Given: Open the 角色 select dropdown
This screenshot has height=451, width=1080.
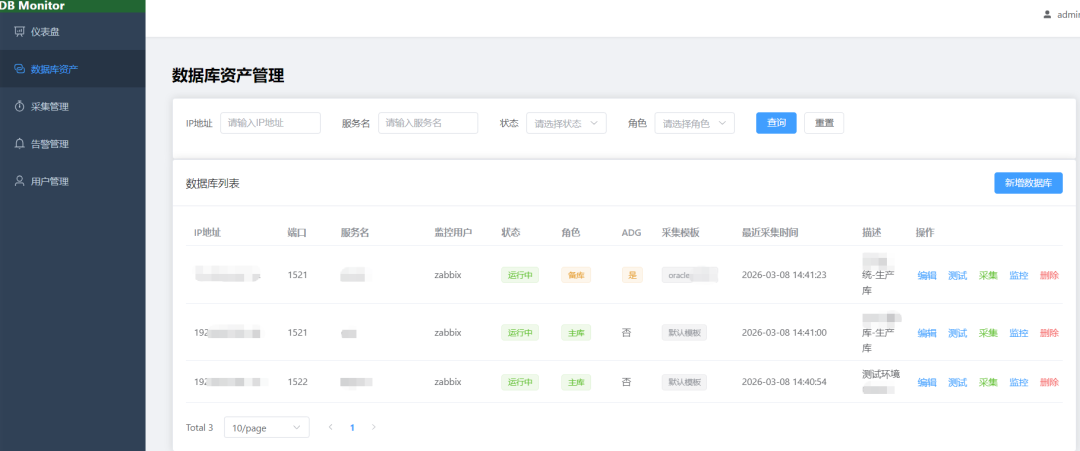Looking at the screenshot, I should 694,123.
